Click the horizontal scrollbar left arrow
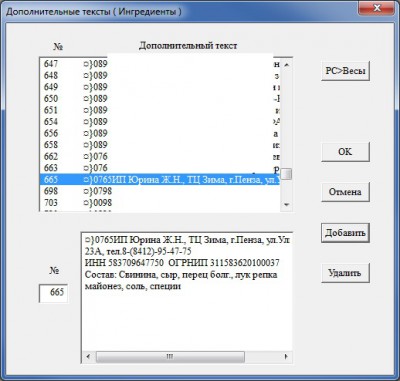Screen dimensions: 400x381 [x=88, y=357]
